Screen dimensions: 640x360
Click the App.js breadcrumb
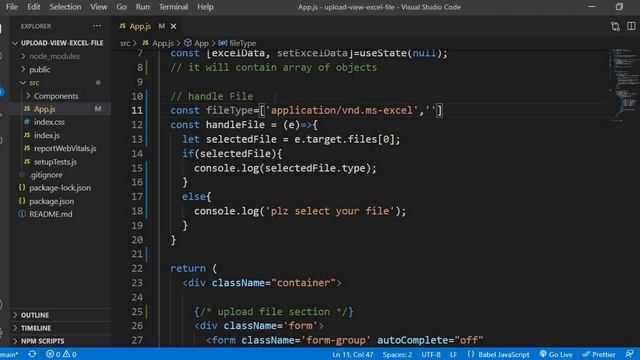(x=158, y=43)
